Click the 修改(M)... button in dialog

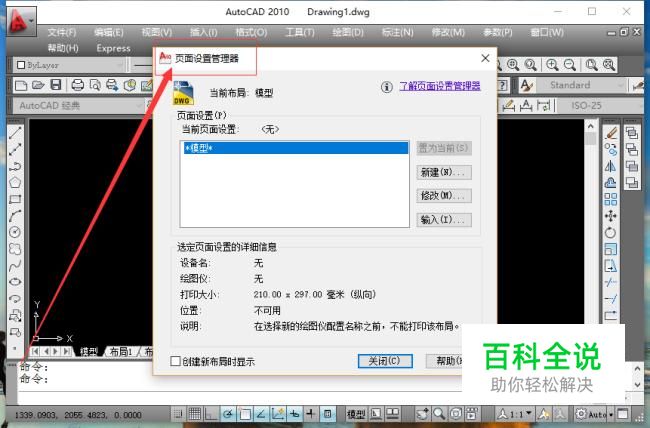[444, 195]
